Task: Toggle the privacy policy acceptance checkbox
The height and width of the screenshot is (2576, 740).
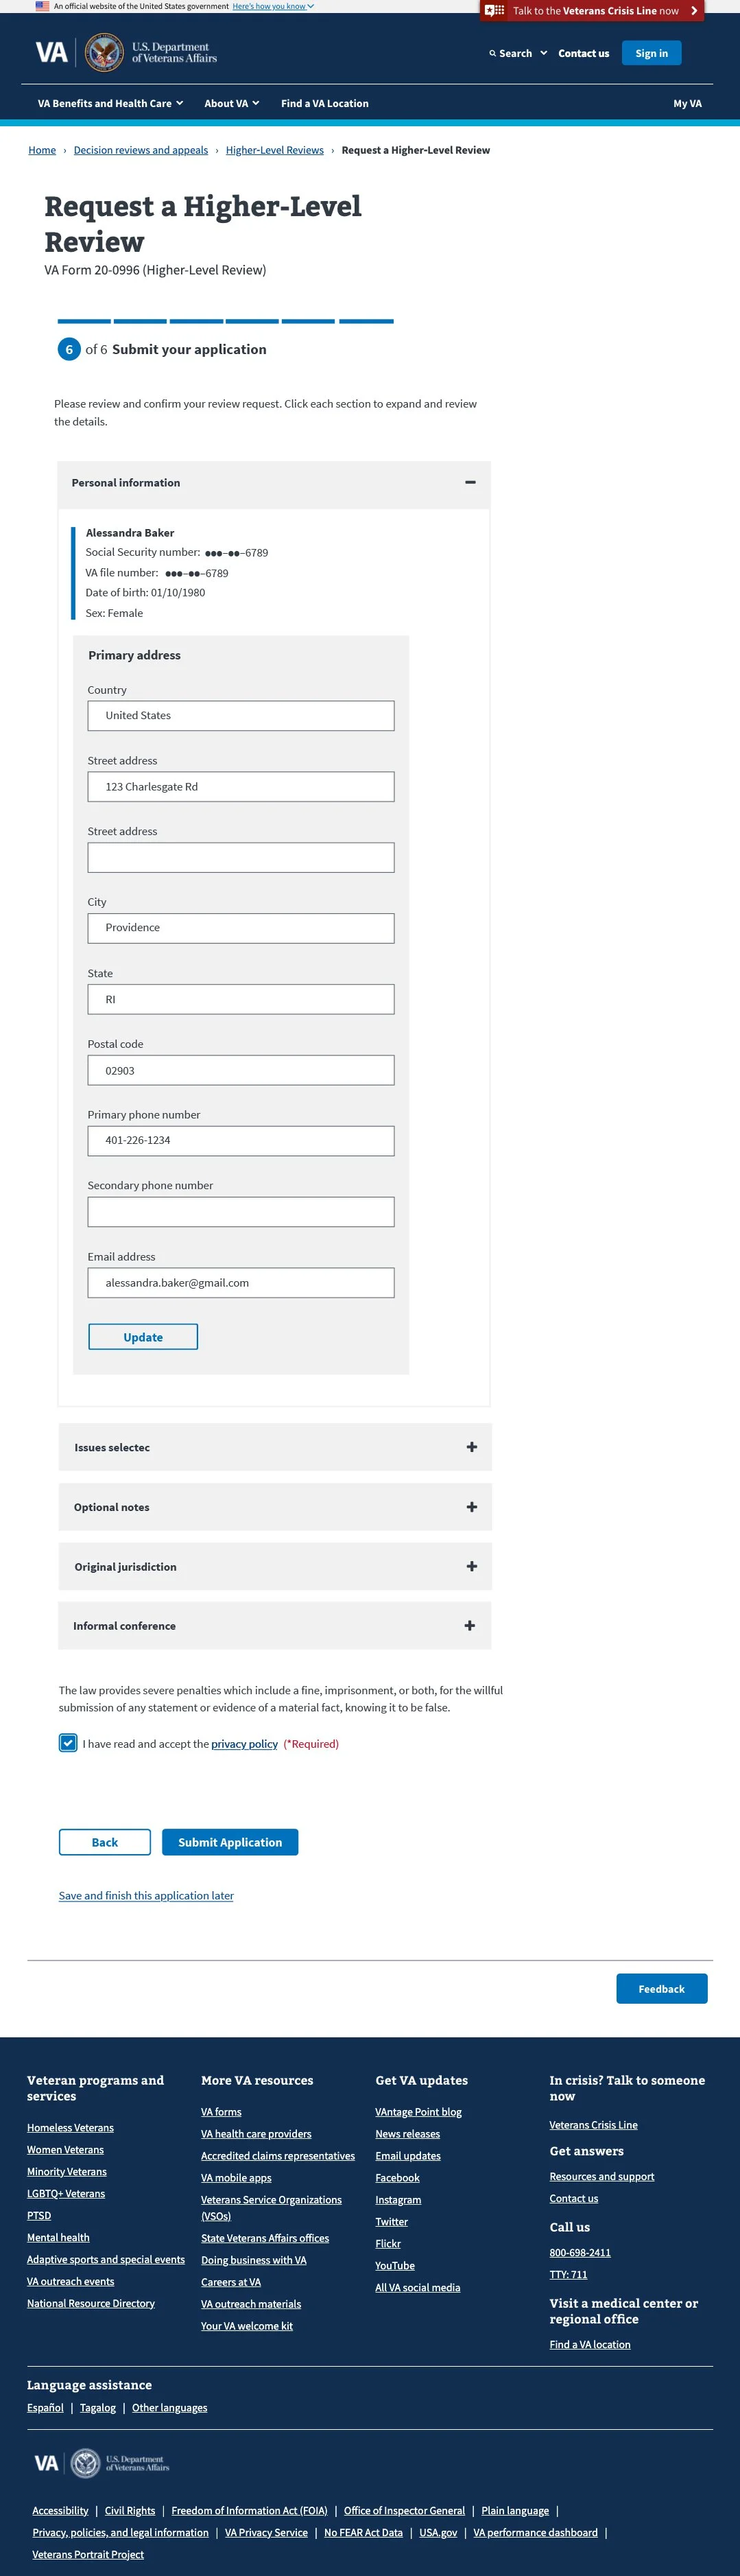Action: 68,1743
